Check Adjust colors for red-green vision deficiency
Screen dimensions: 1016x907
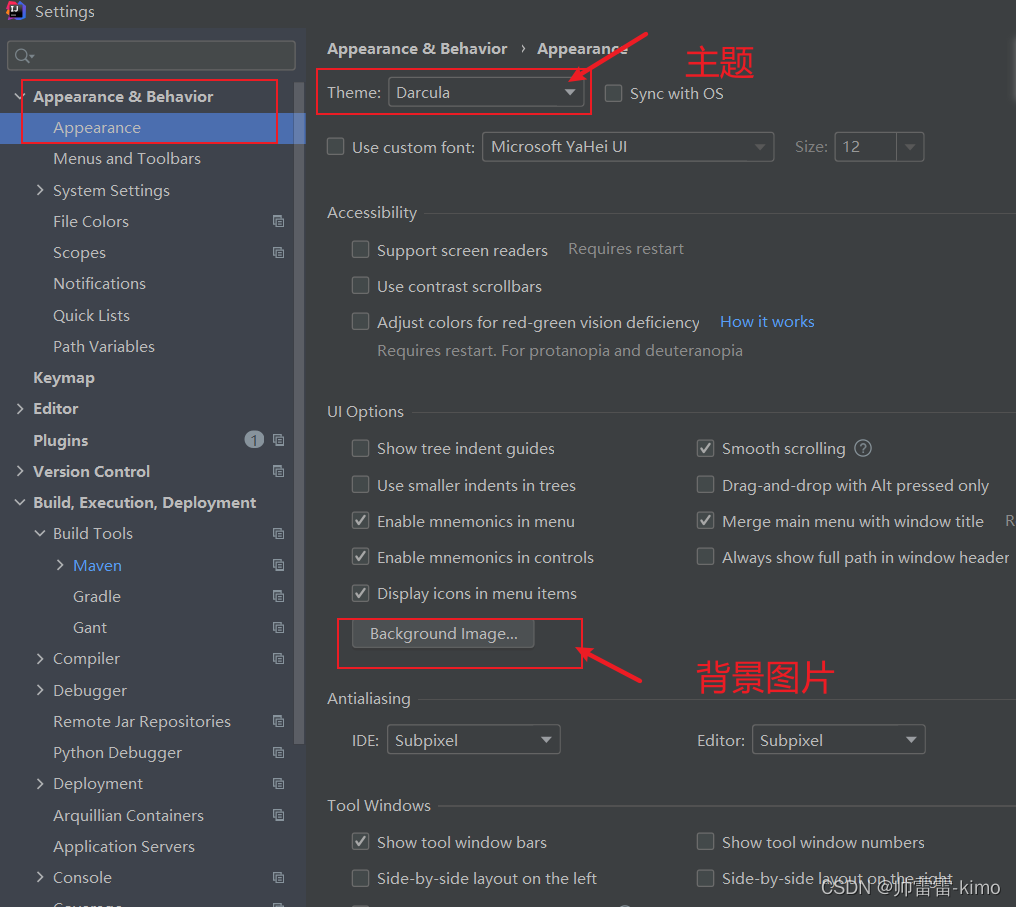360,321
